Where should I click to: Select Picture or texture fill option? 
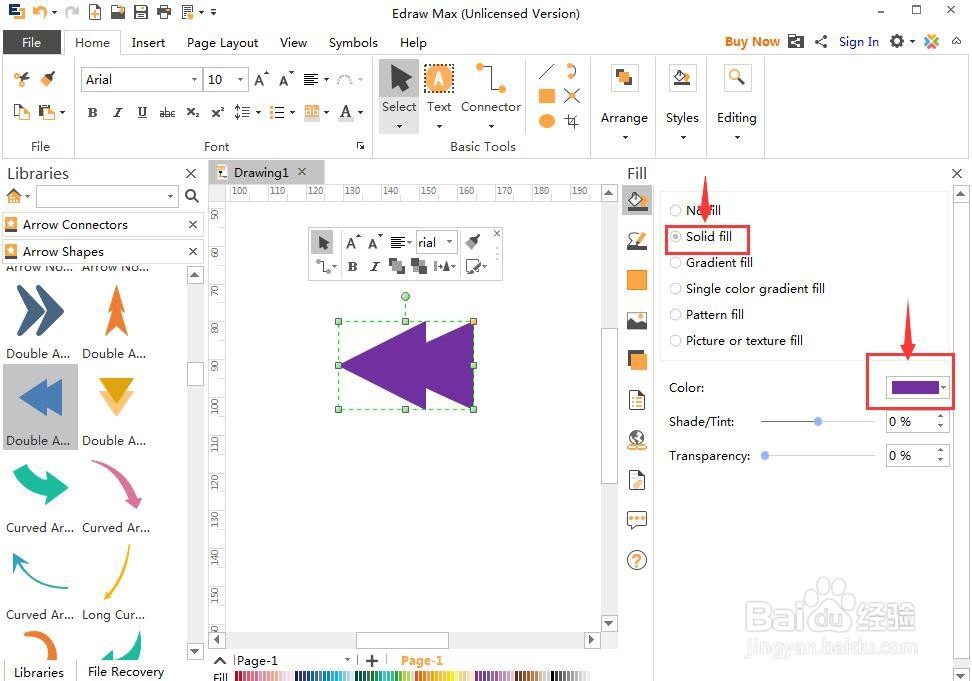pyautogui.click(x=736, y=340)
